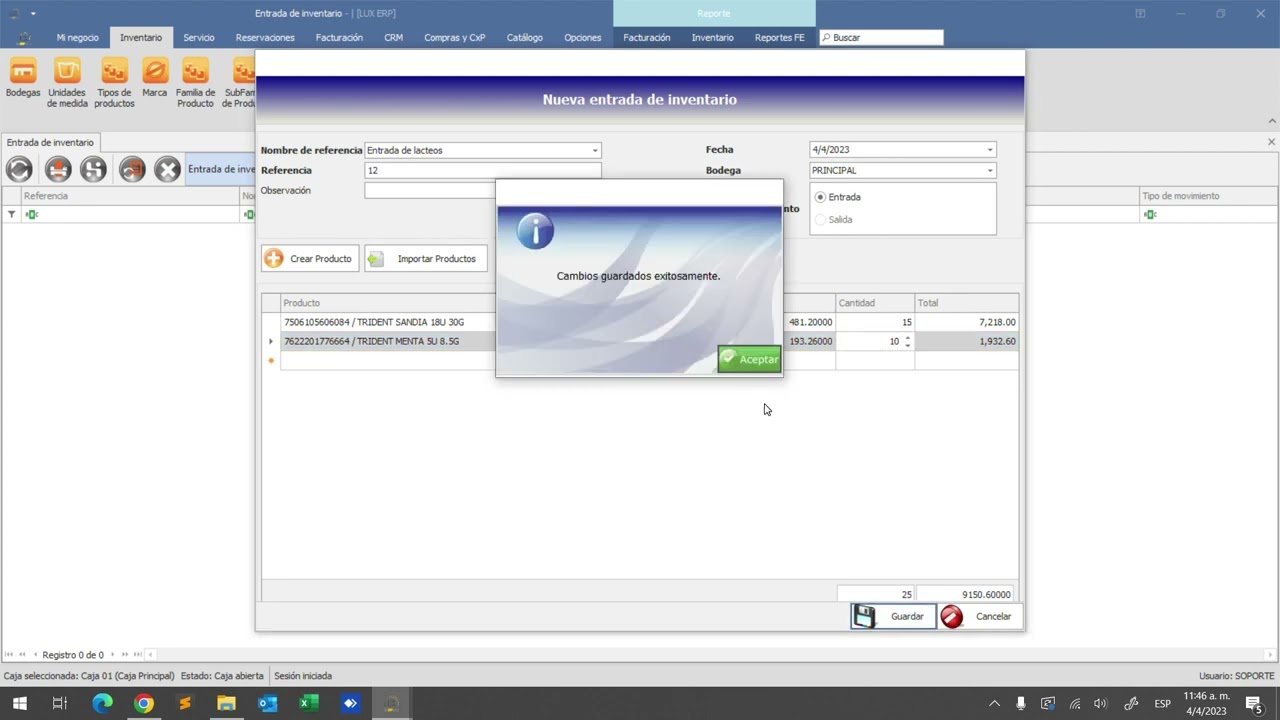Screen dimensions: 1280x720
Task: Open Familia de Producto icon
Action: tap(195, 83)
